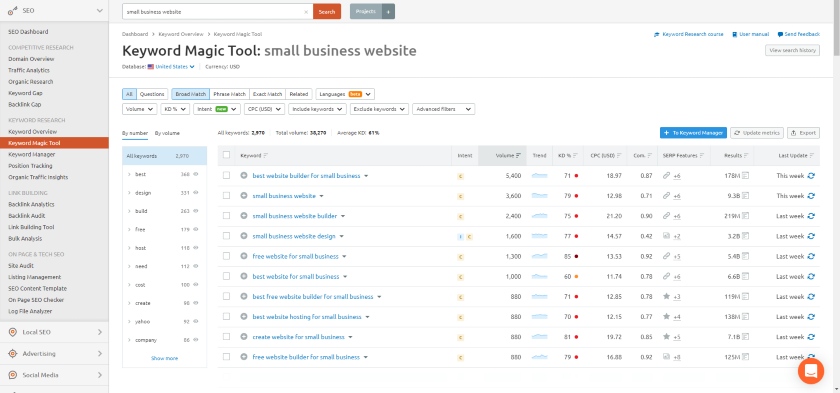This screenshot has height=393, width=840.
Task: Open the KD % filter dropdown
Action: pos(175,109)
